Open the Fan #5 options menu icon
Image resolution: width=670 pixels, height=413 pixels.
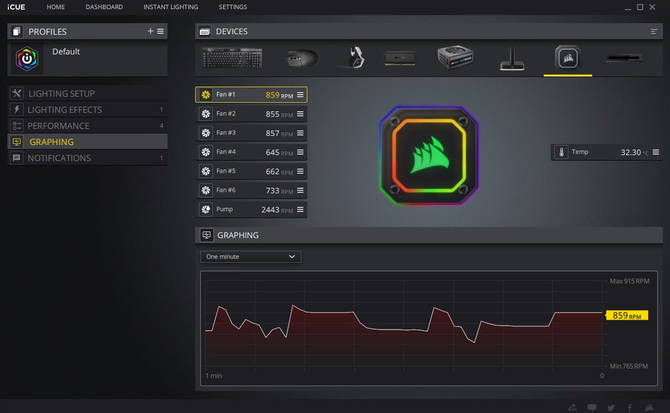click(x=300, y=171)
